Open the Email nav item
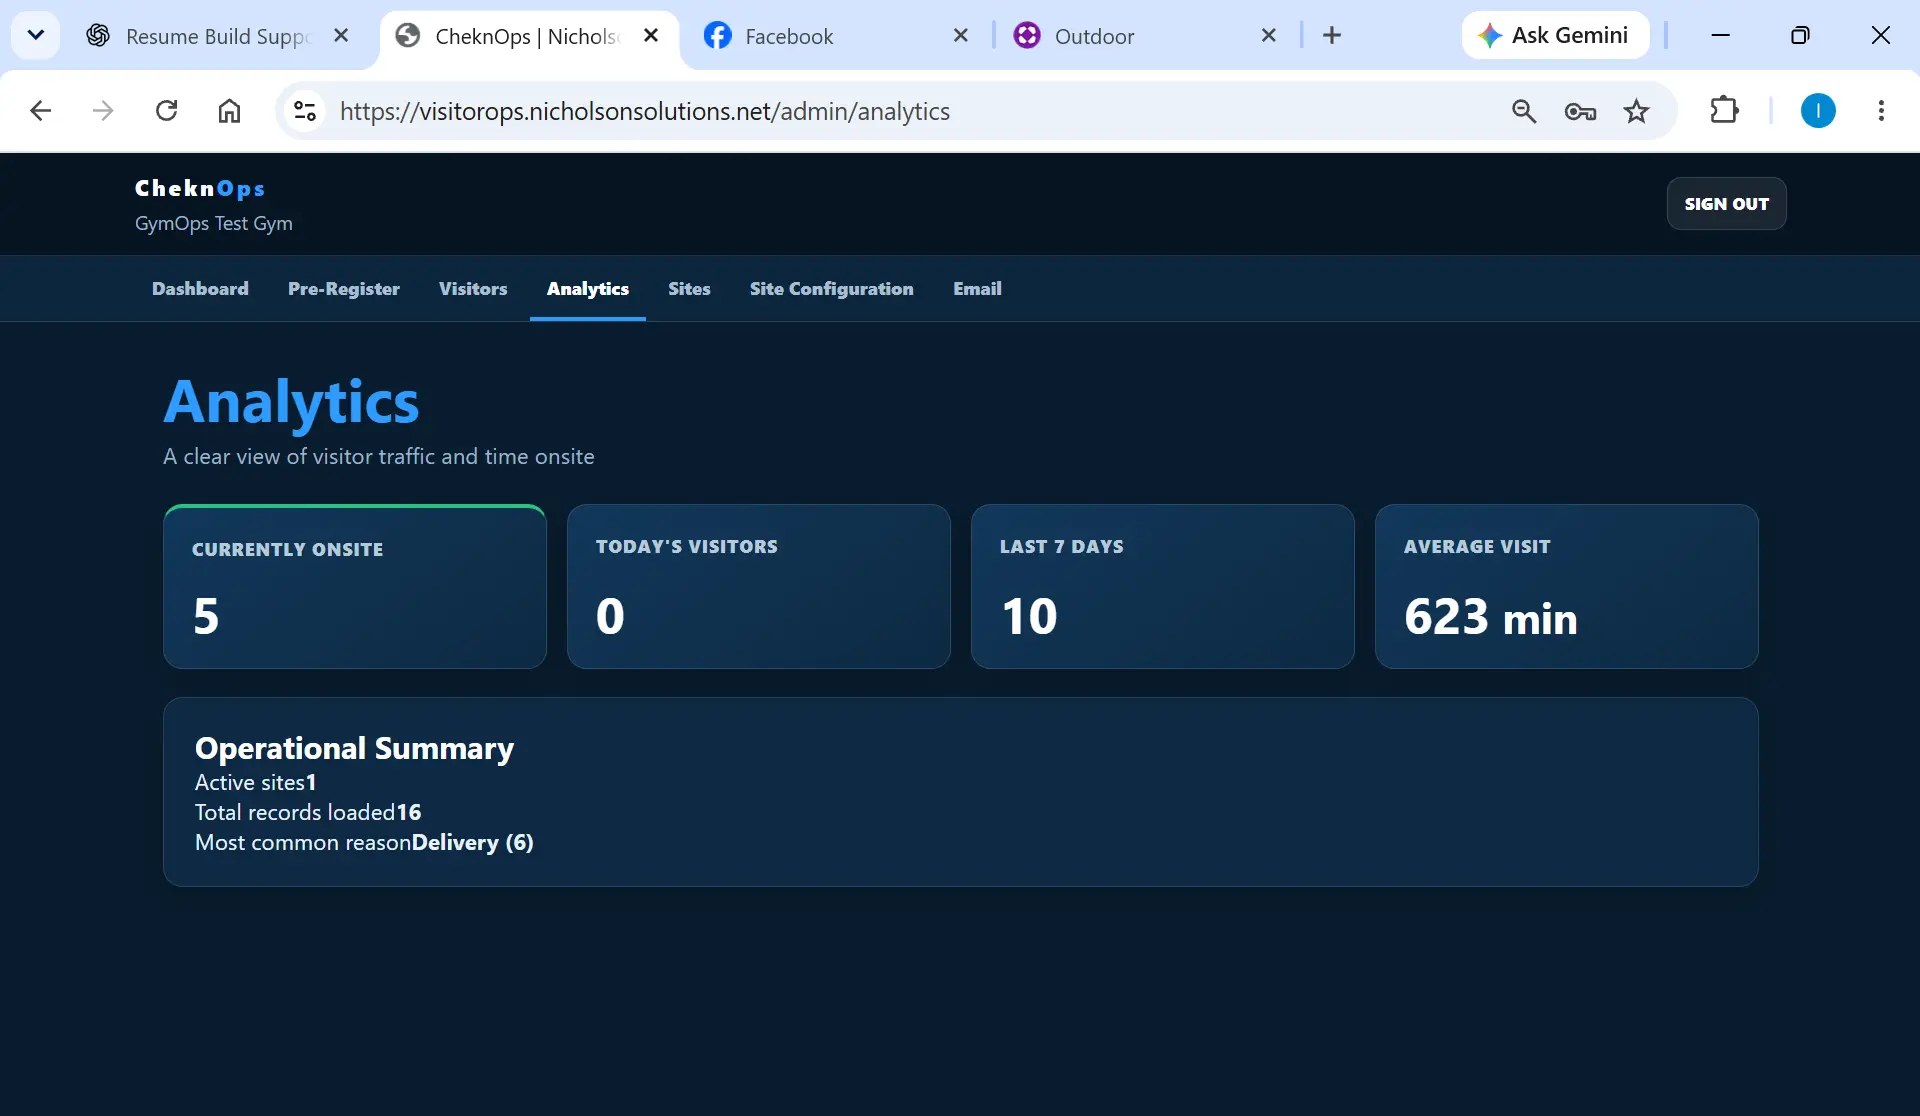 977,289
